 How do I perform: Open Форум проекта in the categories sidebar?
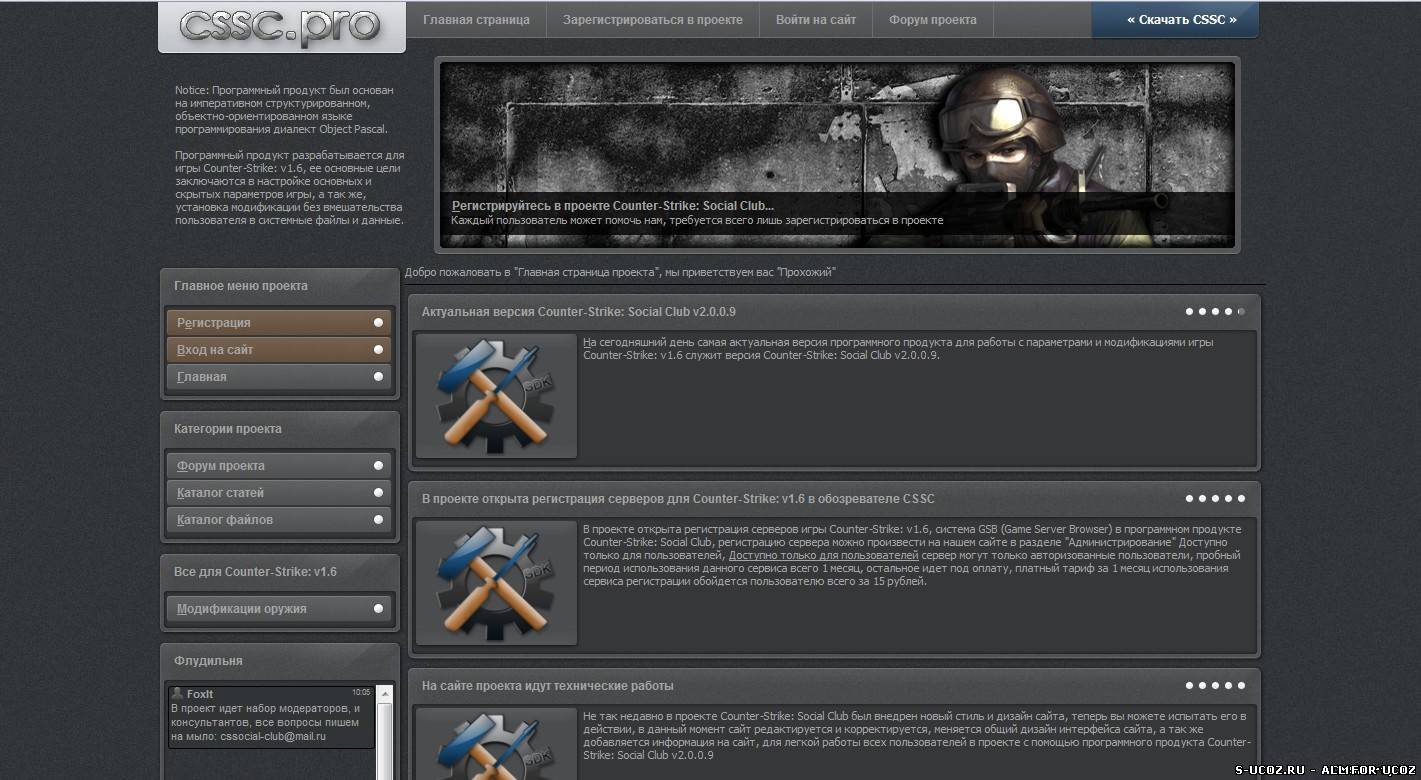[278, 466]
